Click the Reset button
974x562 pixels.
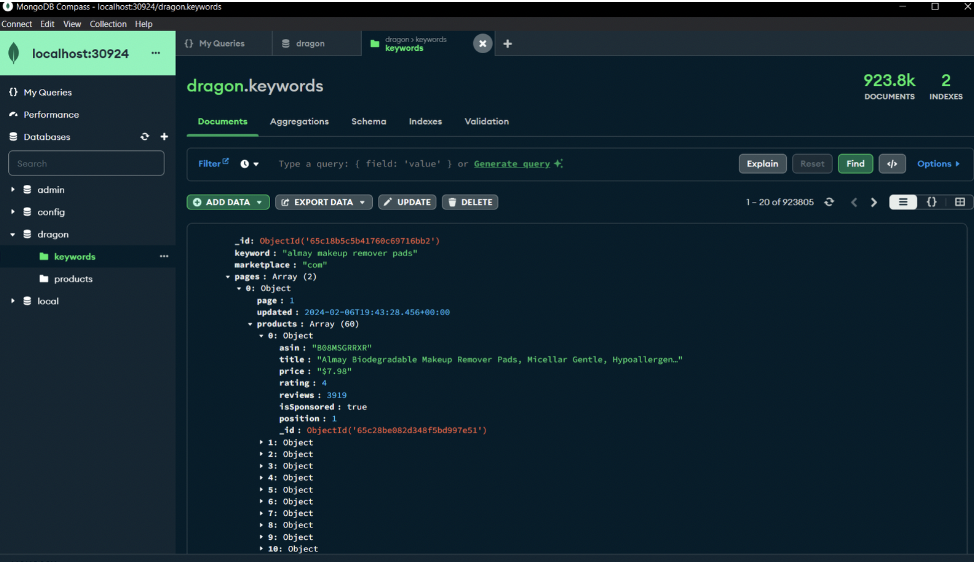[x=812, y=164]
